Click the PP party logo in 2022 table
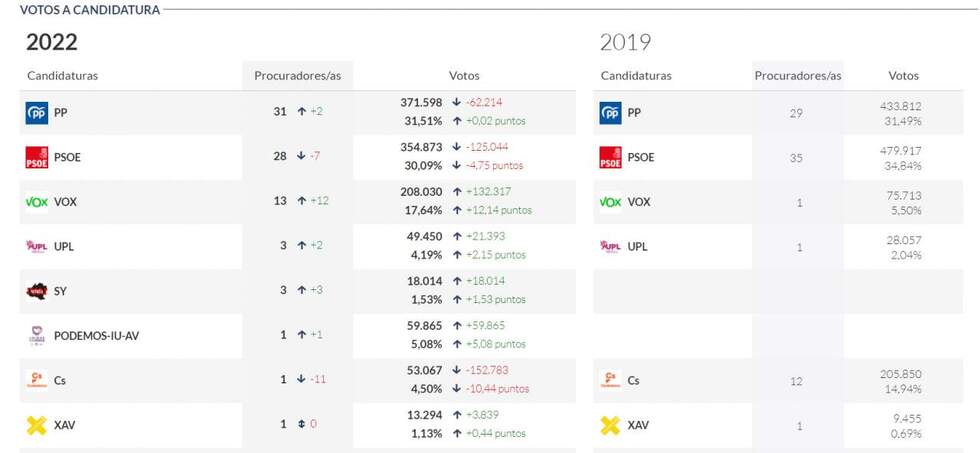This screenshot has width=980, height=453. (36, 113)
